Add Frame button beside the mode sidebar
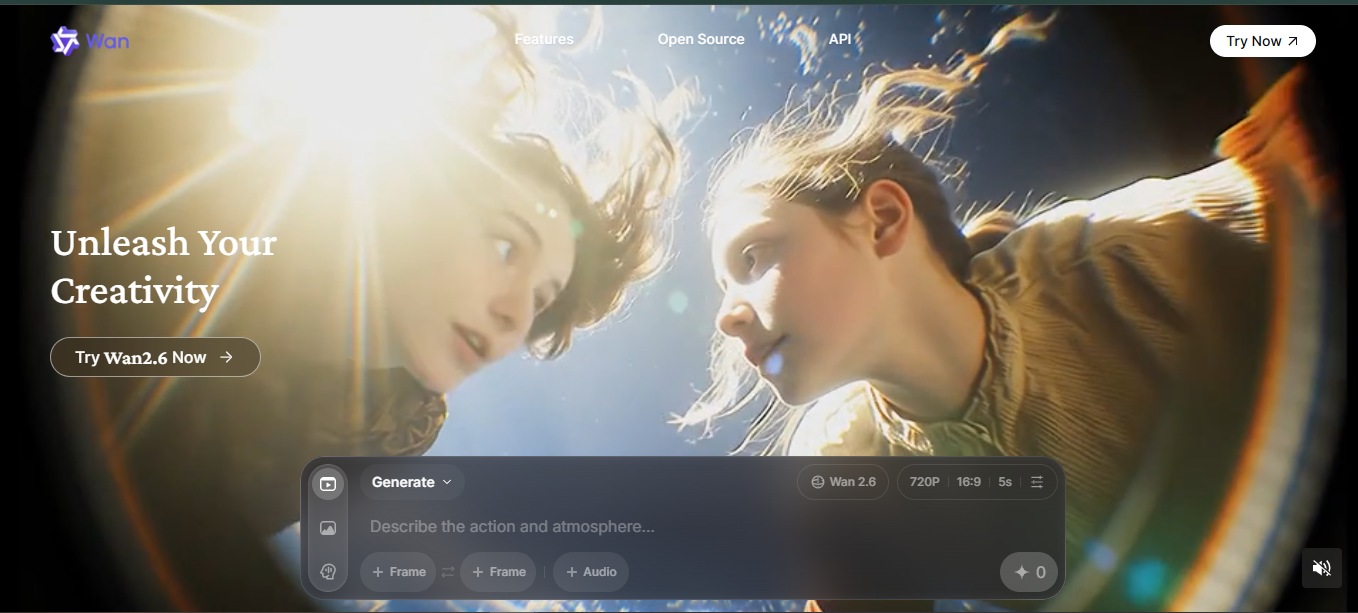 coord(398,572)
